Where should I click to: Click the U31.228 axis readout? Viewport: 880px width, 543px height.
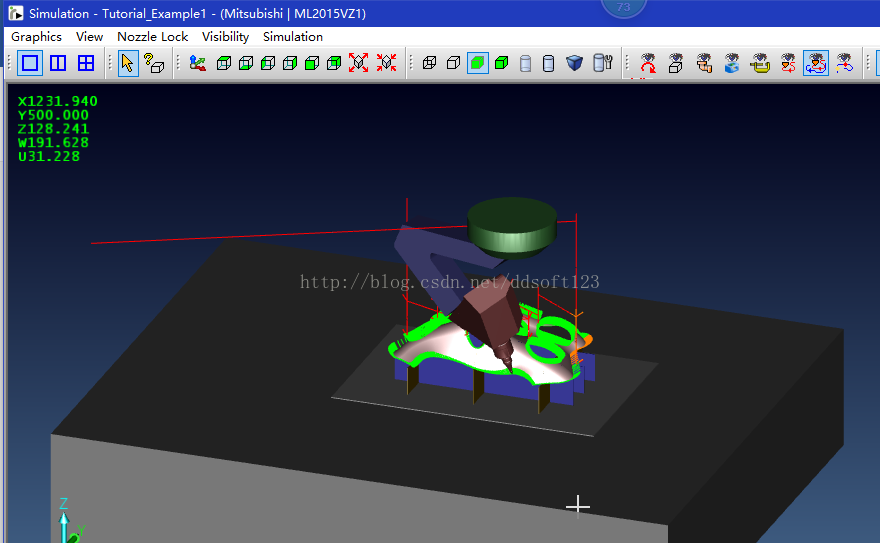tap(49, 157)
